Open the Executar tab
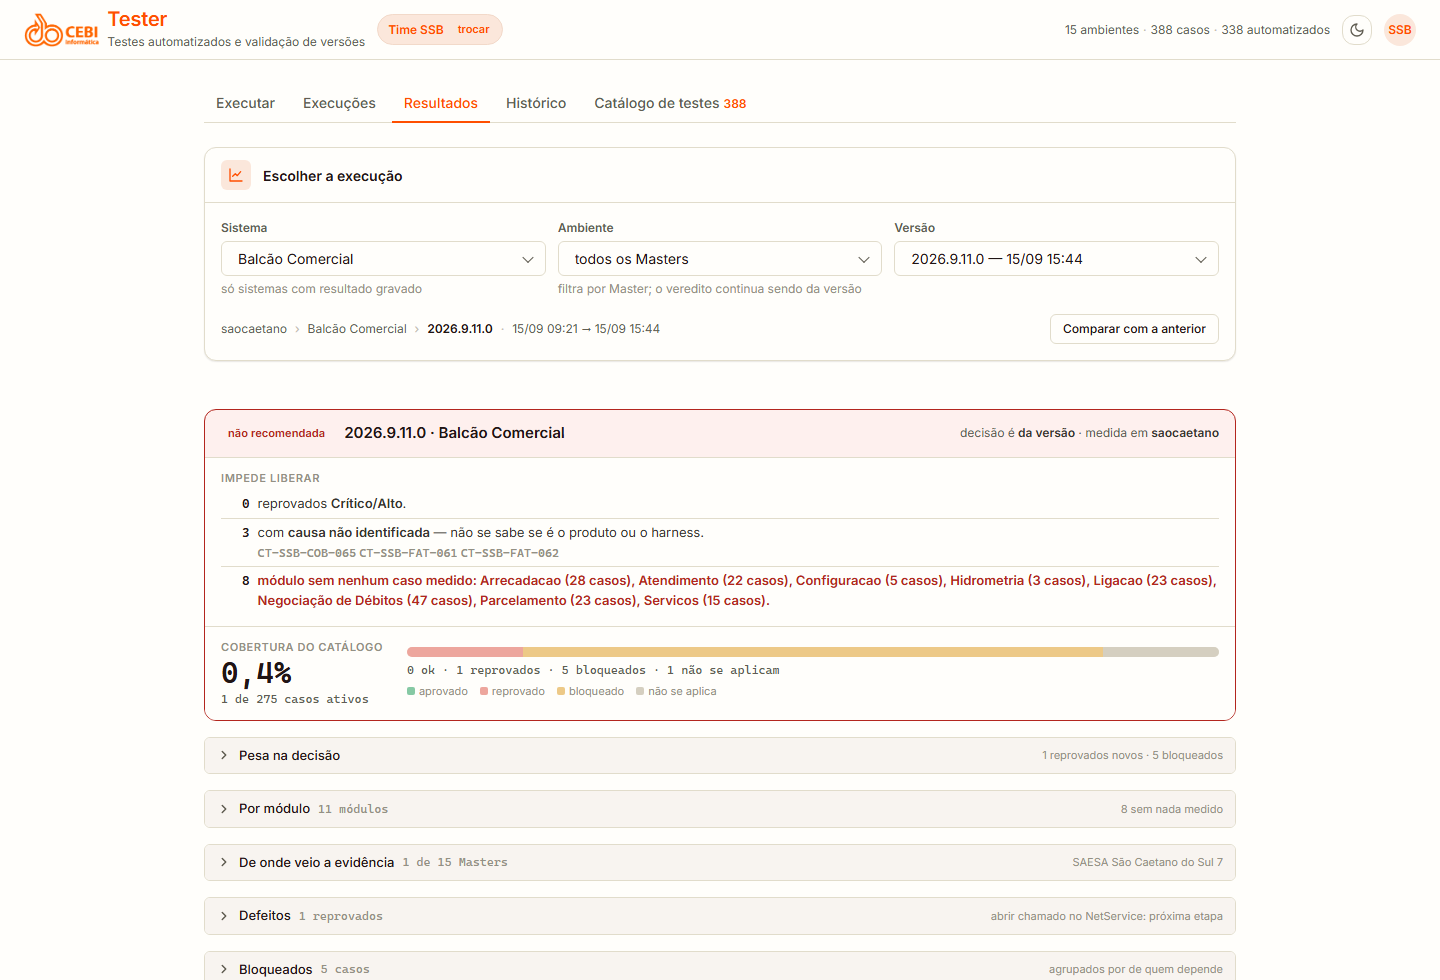This screenshot has height=980, width=1440. (x=245, y=103)
